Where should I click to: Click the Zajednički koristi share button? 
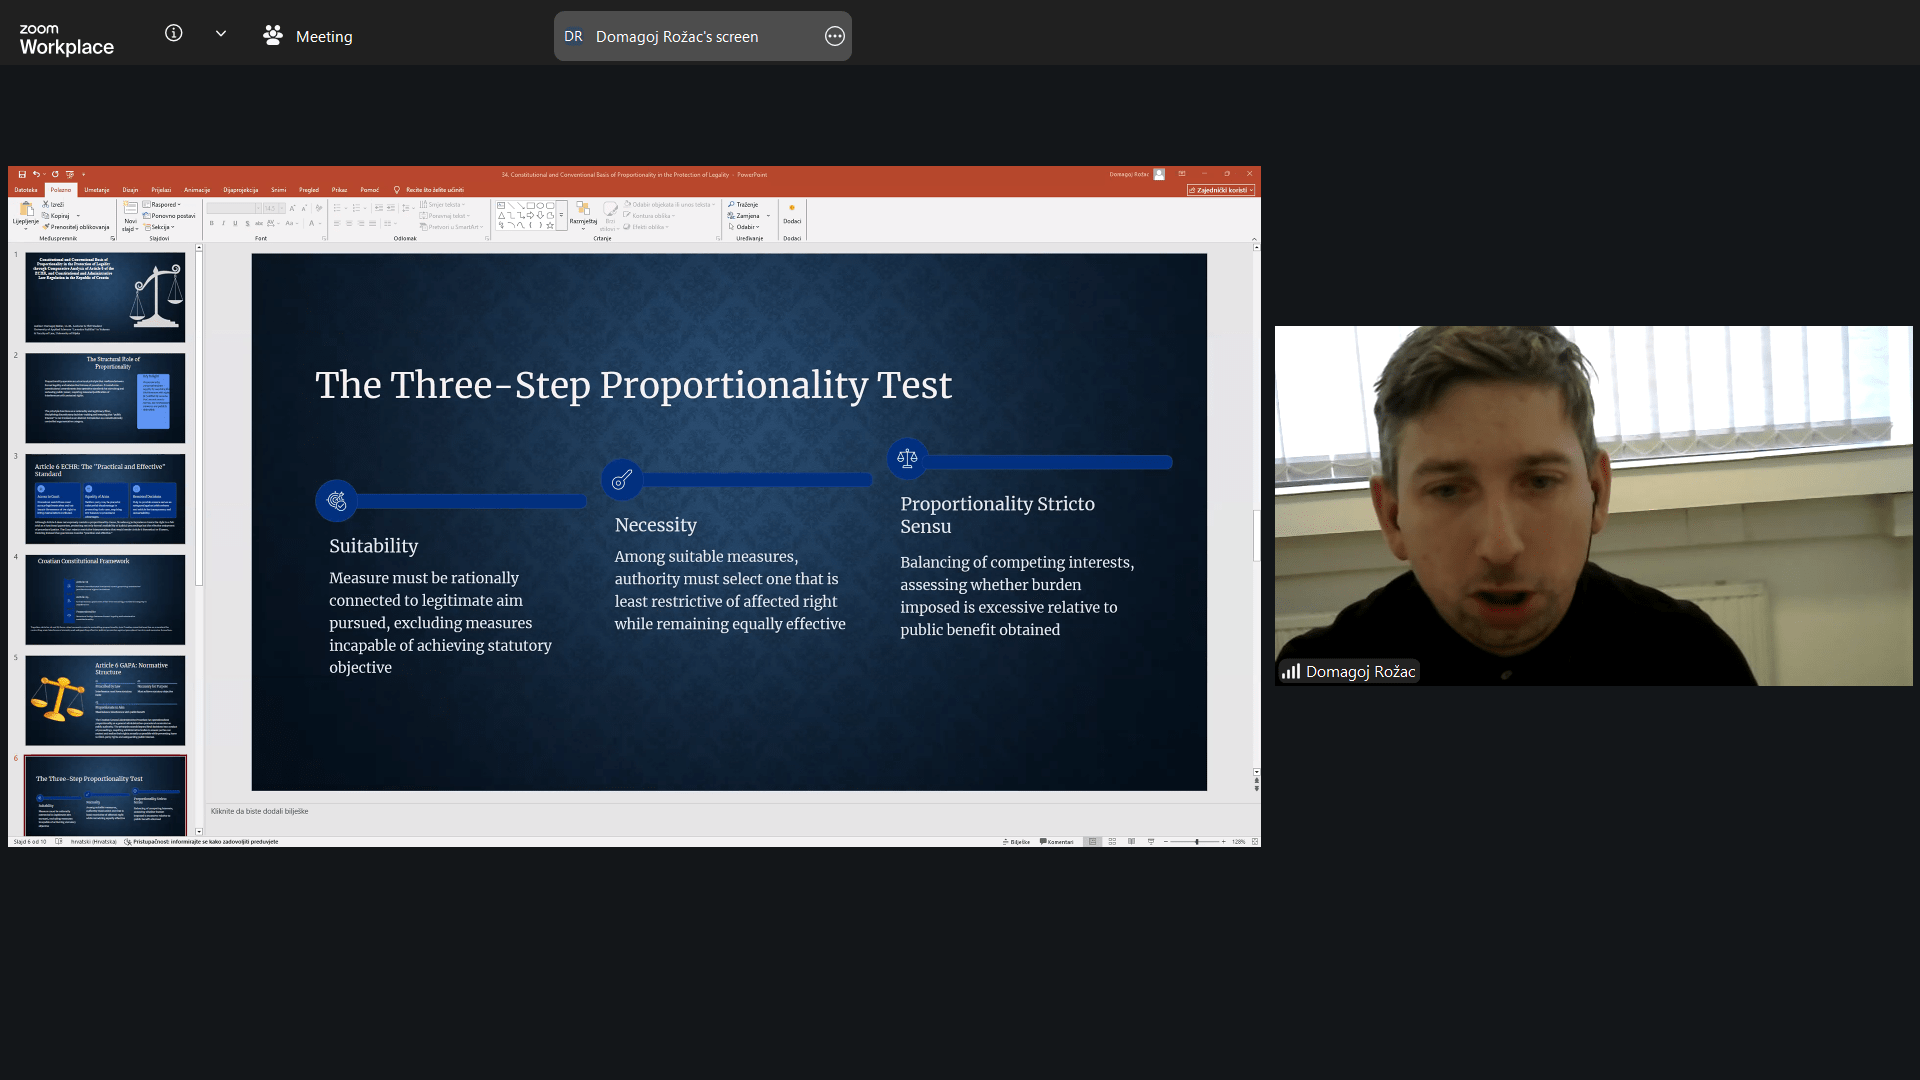click(1220, 190)
